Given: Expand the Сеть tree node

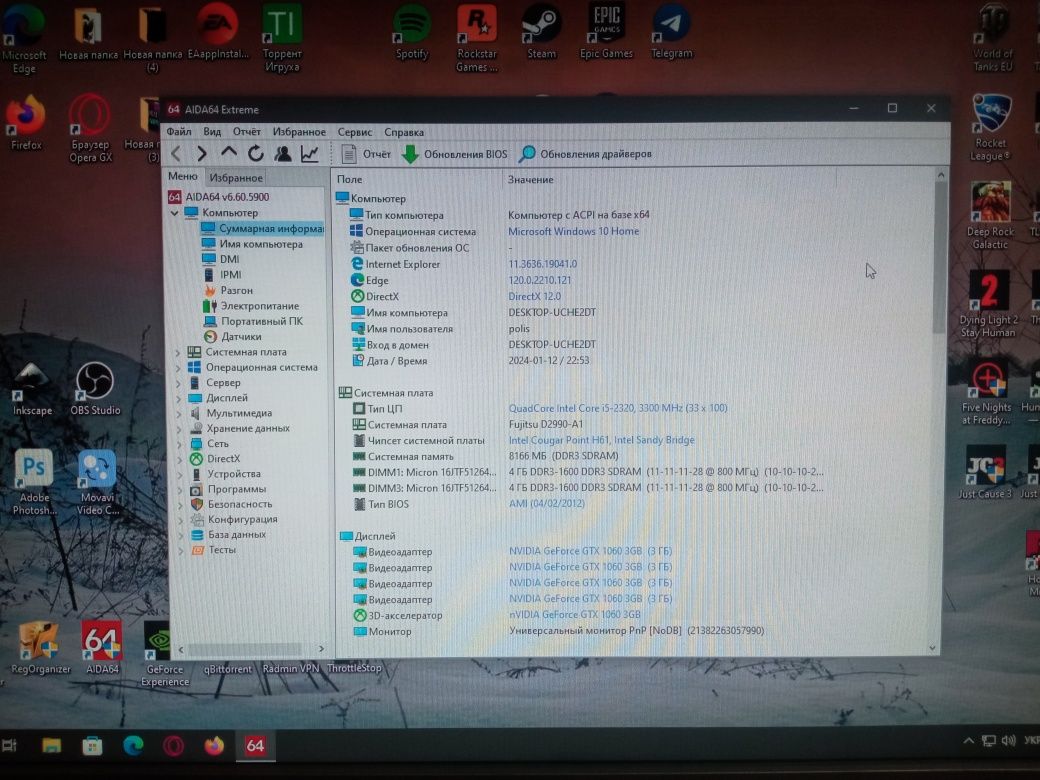Looking at the screenshot, I should point(178,444).
